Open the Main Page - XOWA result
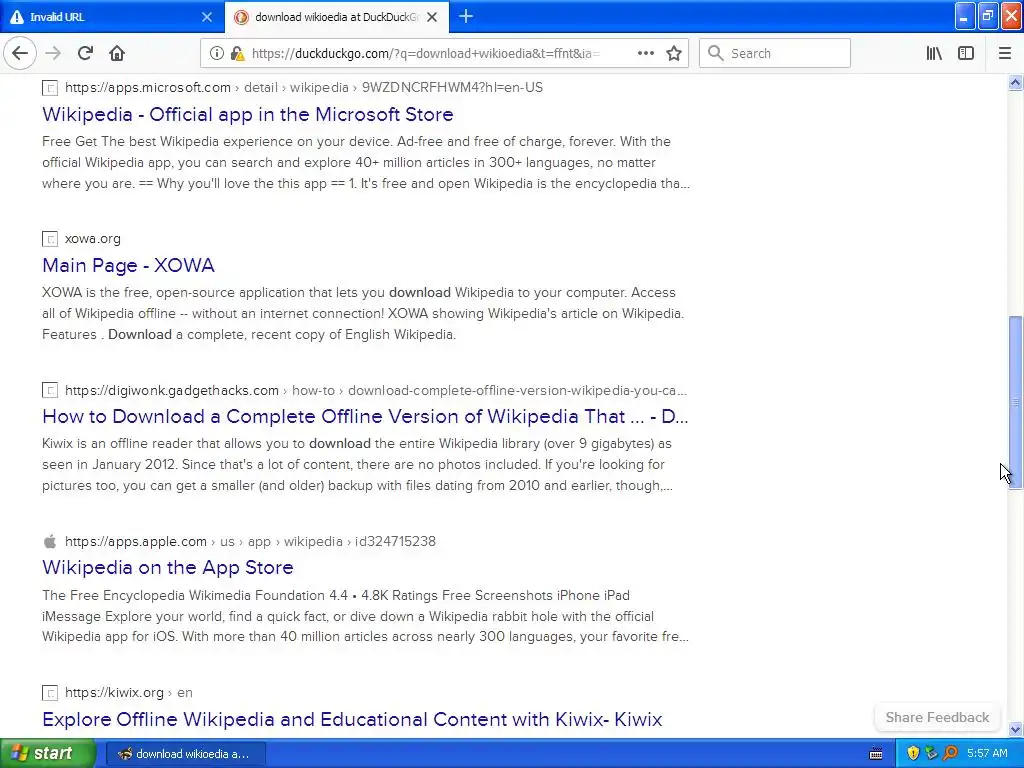This screenshot has width=1024, height=768. click(128, 265)
